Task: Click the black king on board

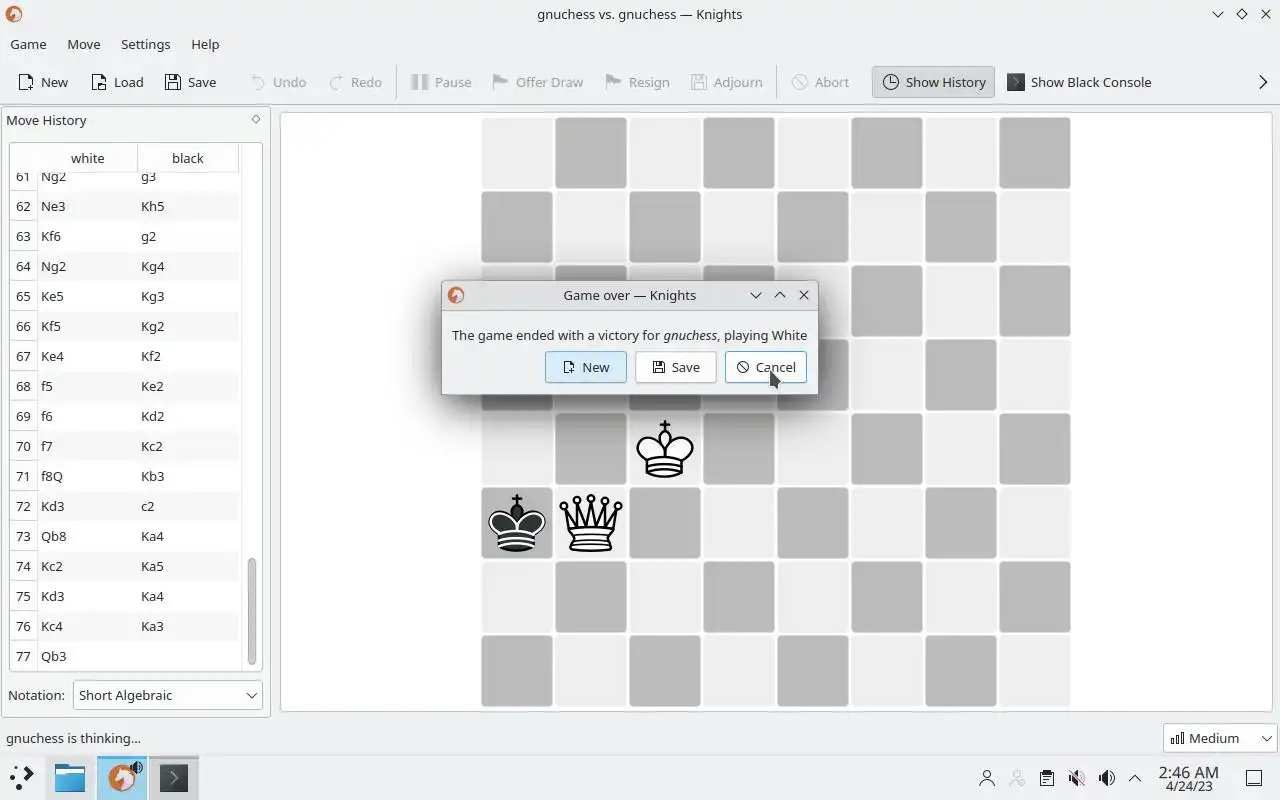Action: [517, 523]
